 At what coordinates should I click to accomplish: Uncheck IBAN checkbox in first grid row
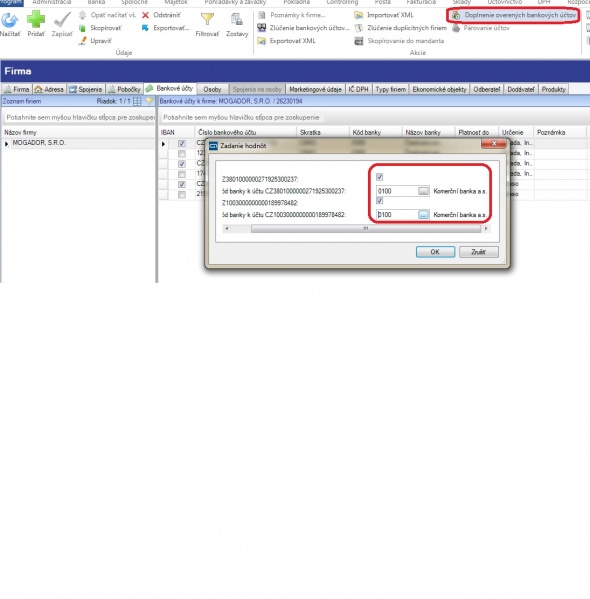click(182, 144)
